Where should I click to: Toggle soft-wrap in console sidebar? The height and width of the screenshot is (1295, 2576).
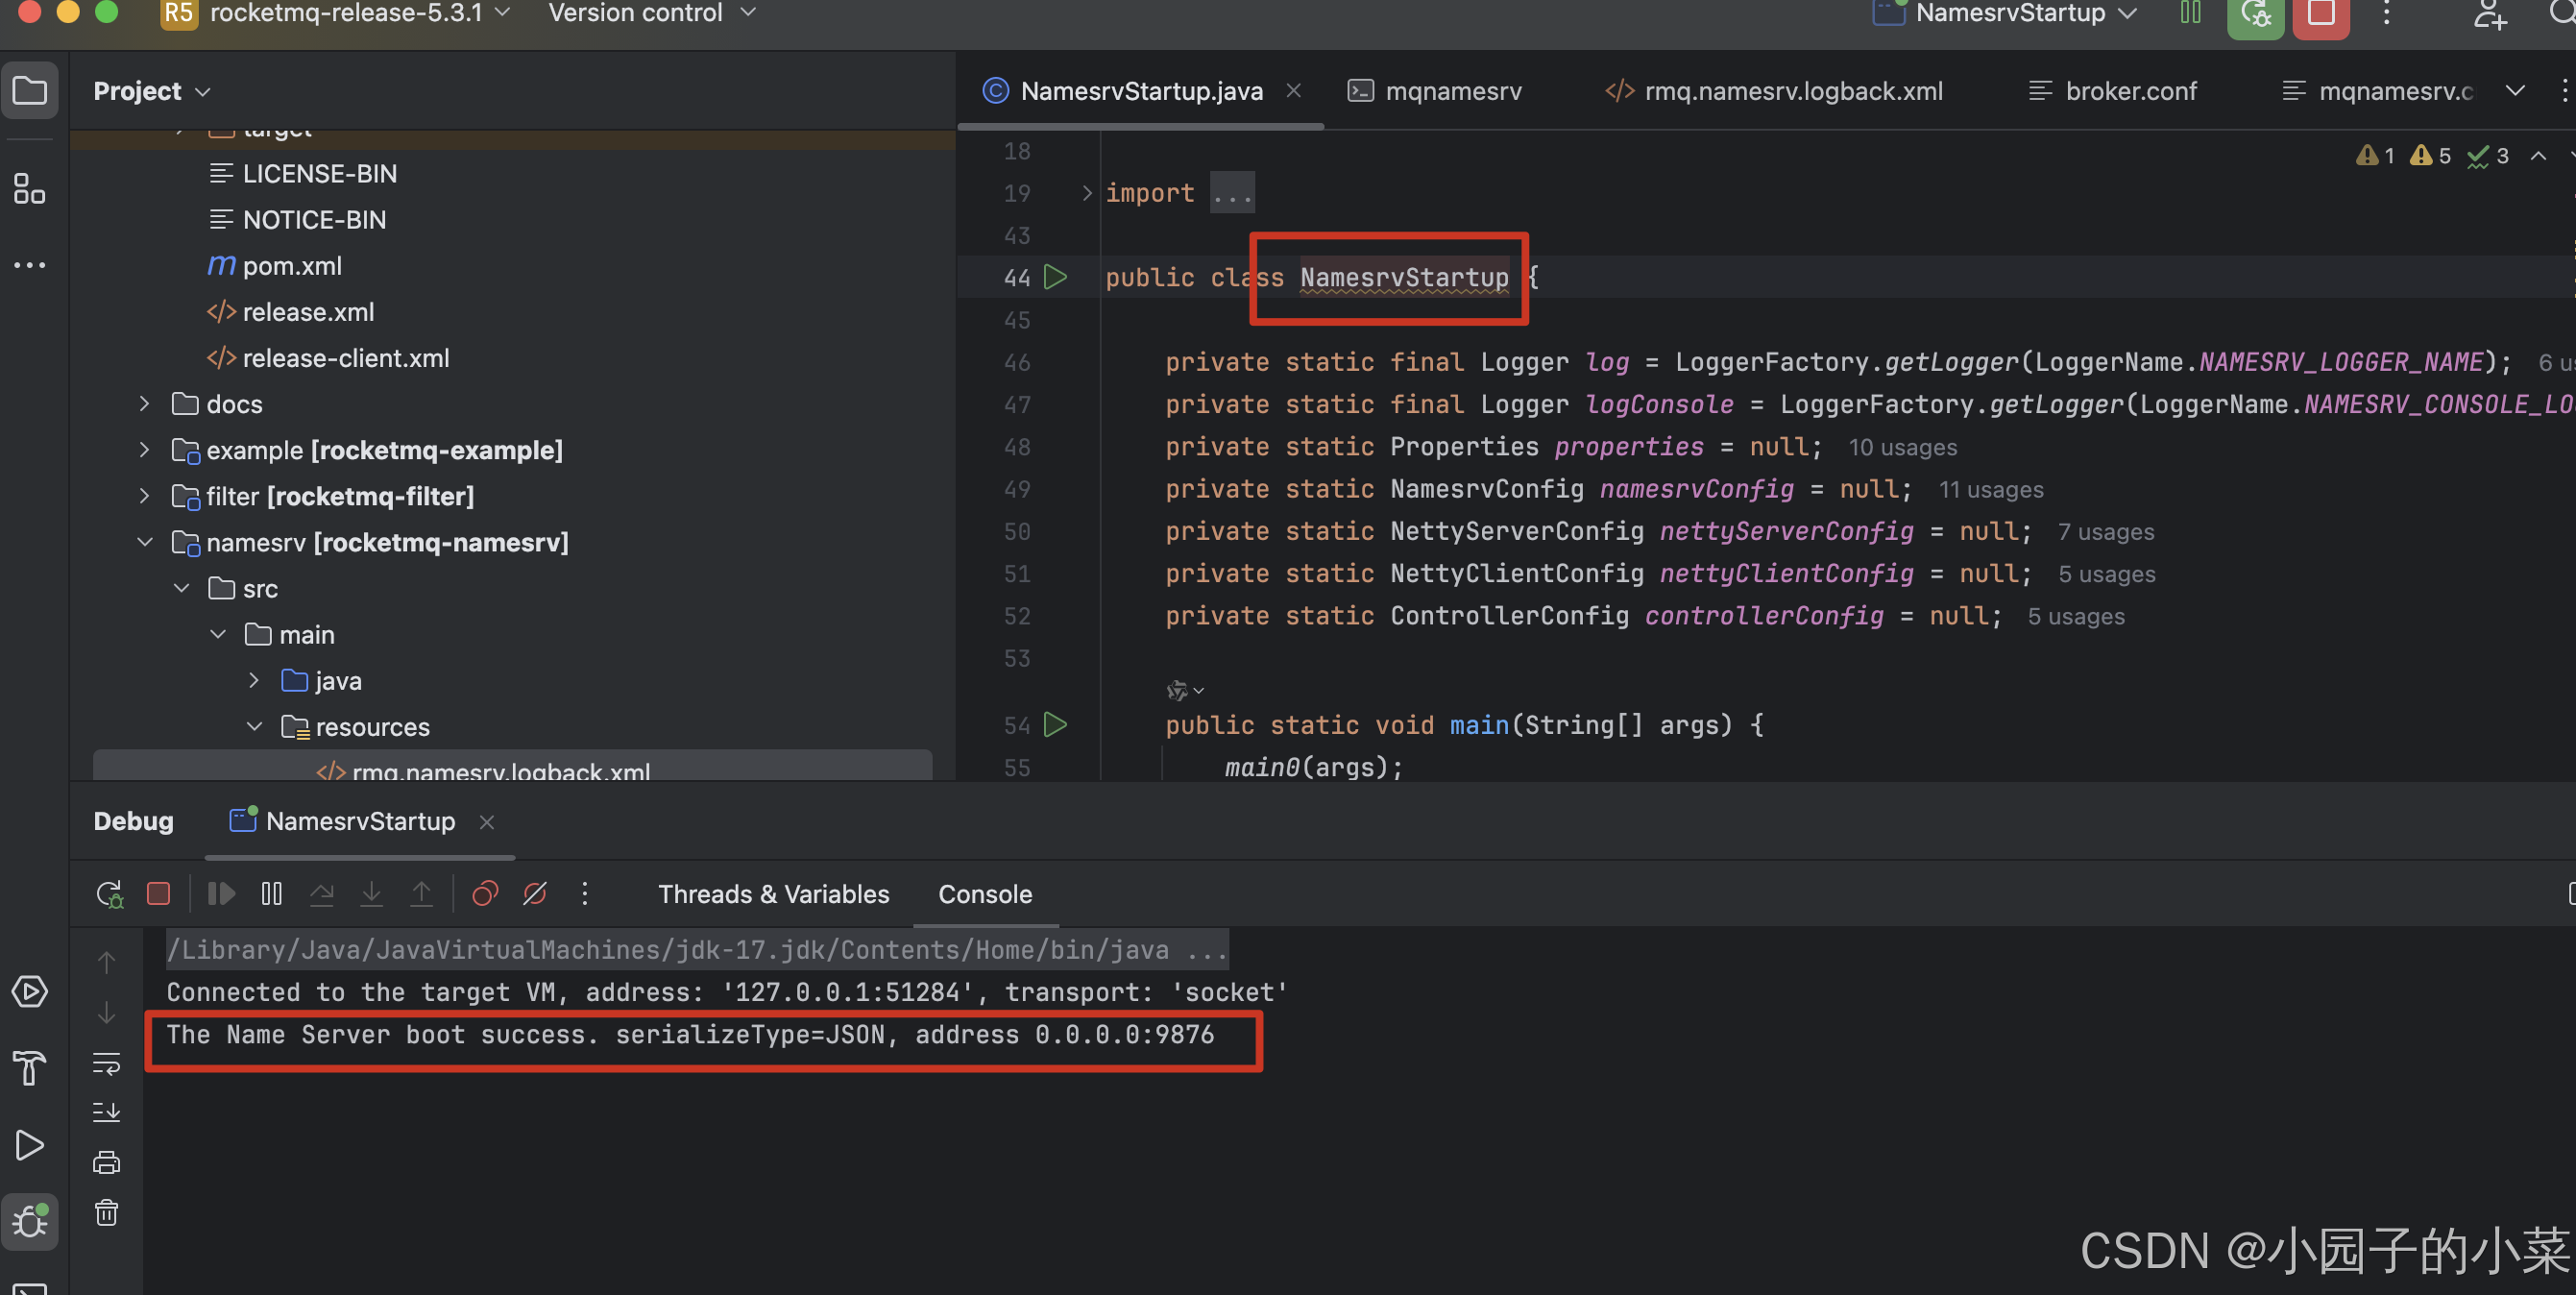coord(106,1063)
